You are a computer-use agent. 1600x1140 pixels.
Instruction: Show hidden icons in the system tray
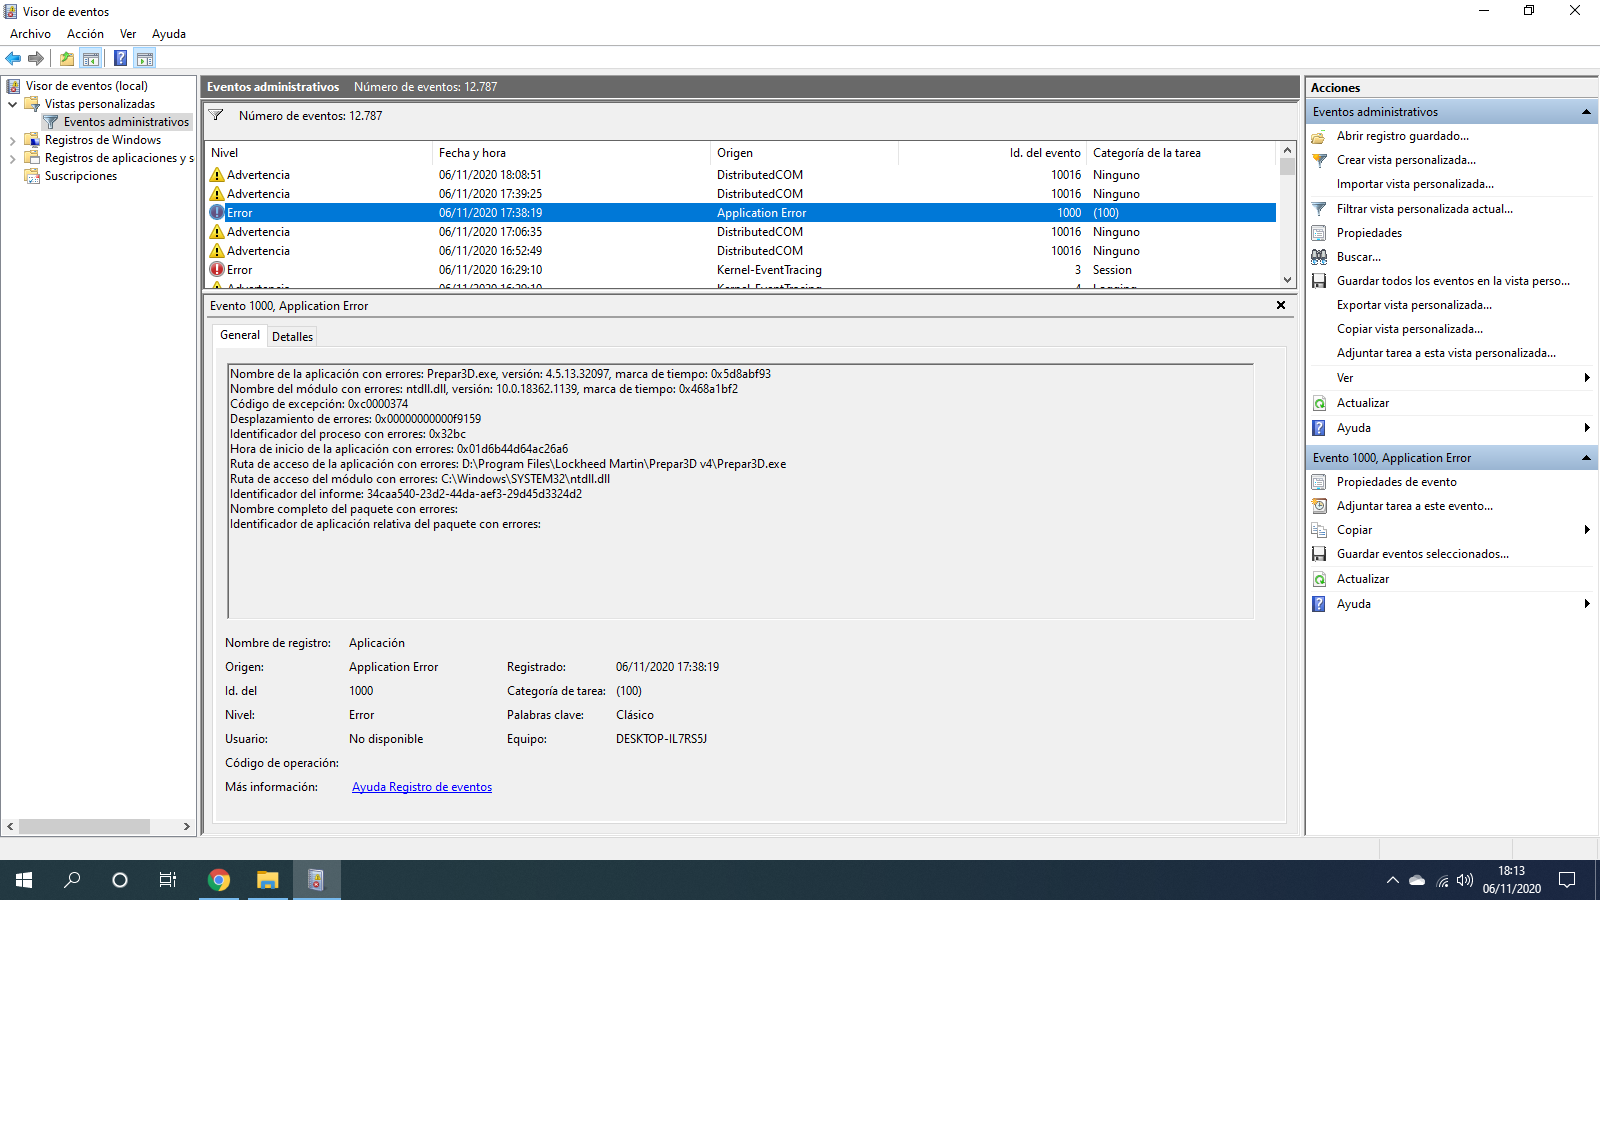point(1392,880)
